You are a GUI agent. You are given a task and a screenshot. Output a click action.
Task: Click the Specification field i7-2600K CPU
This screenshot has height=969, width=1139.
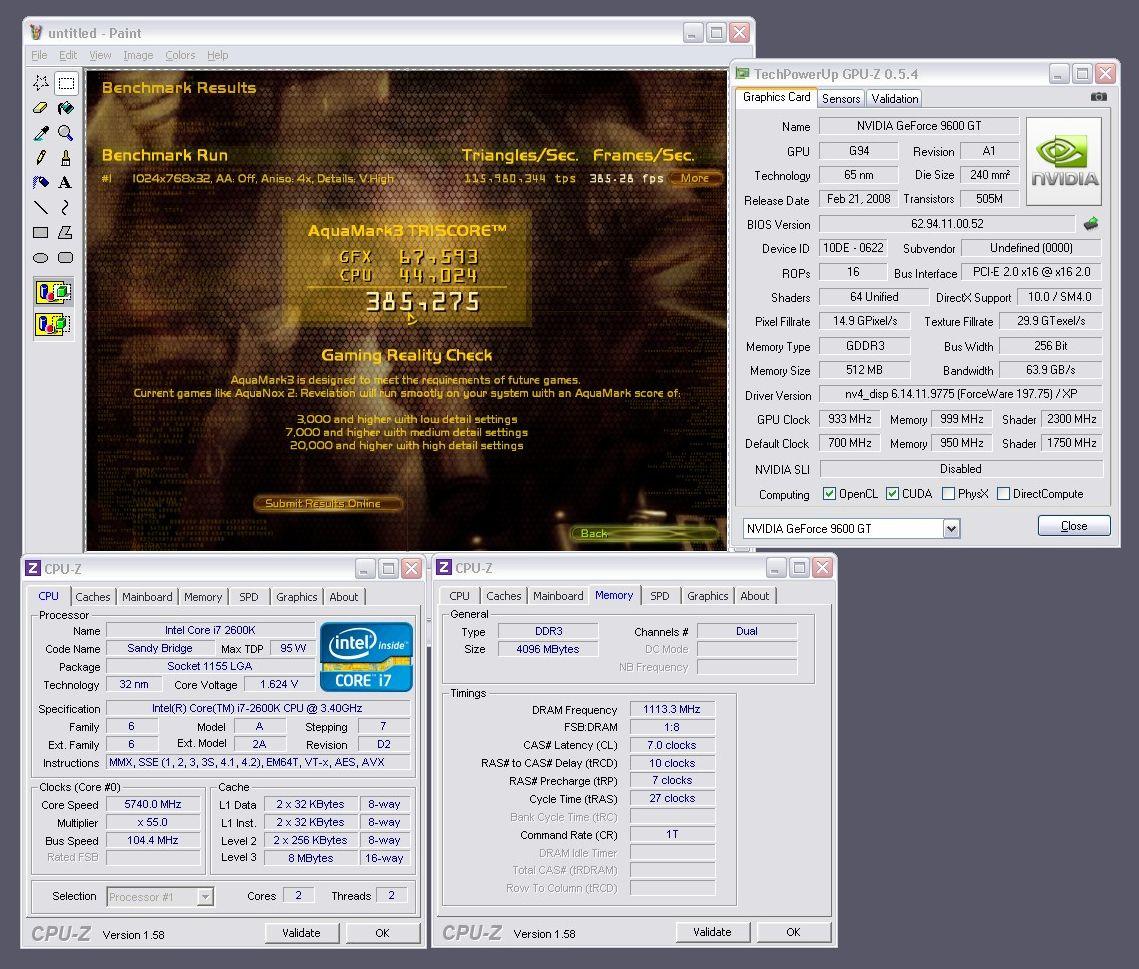[258, 708]
